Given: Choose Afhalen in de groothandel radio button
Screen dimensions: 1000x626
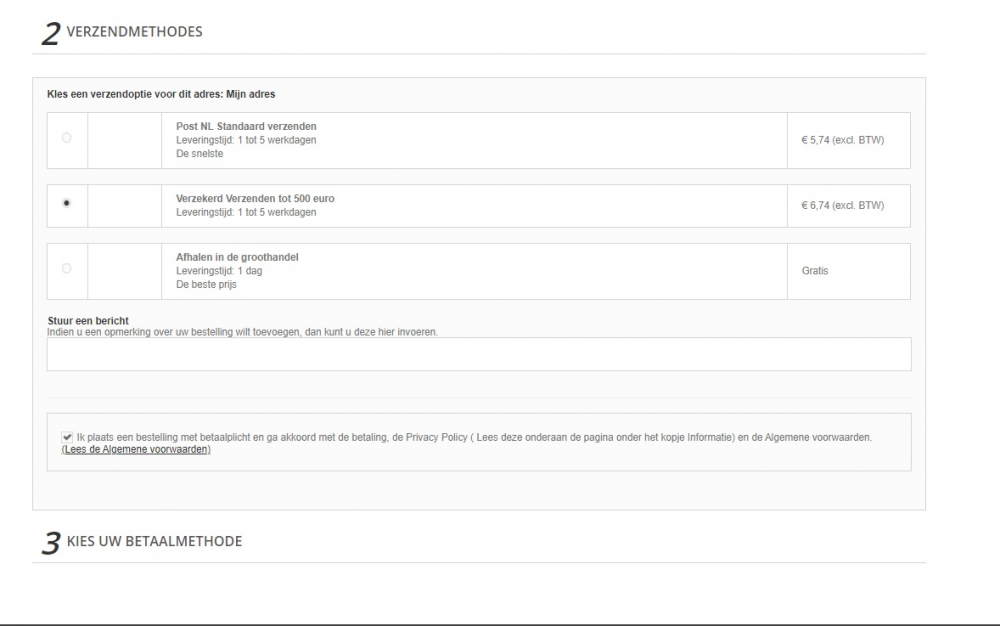Looking at the screenshot, I should coord(66,268).
